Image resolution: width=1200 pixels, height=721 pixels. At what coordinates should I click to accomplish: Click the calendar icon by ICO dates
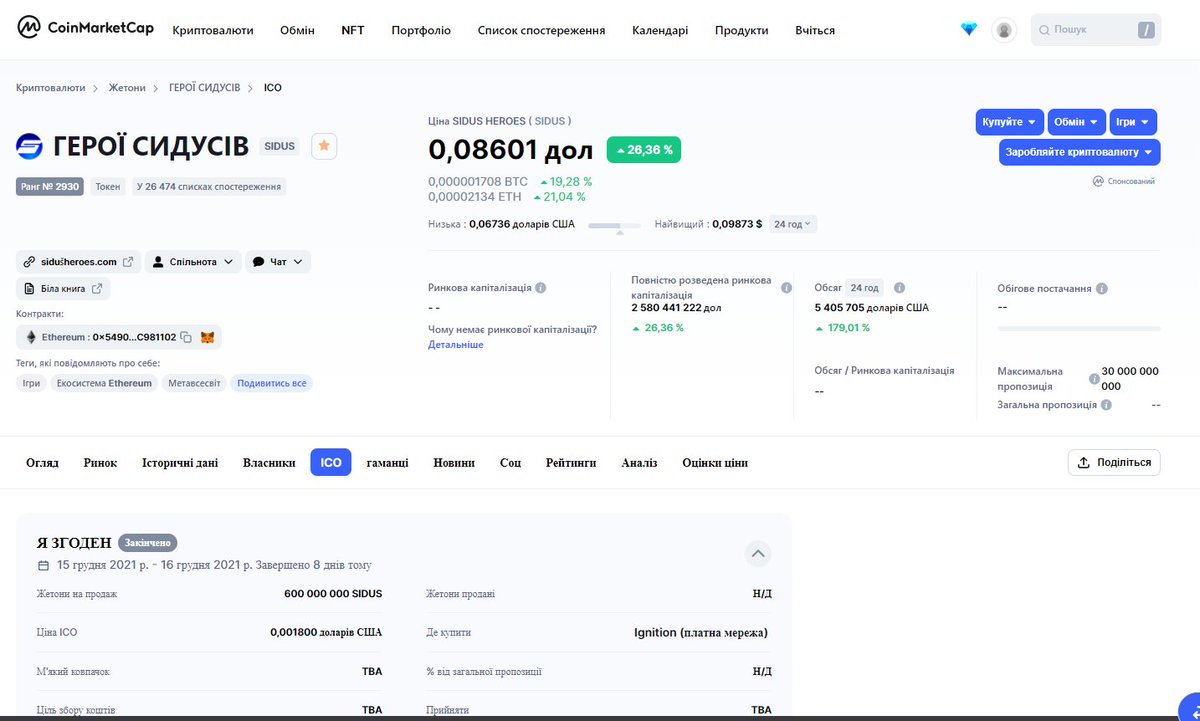(x=43, y=565)
